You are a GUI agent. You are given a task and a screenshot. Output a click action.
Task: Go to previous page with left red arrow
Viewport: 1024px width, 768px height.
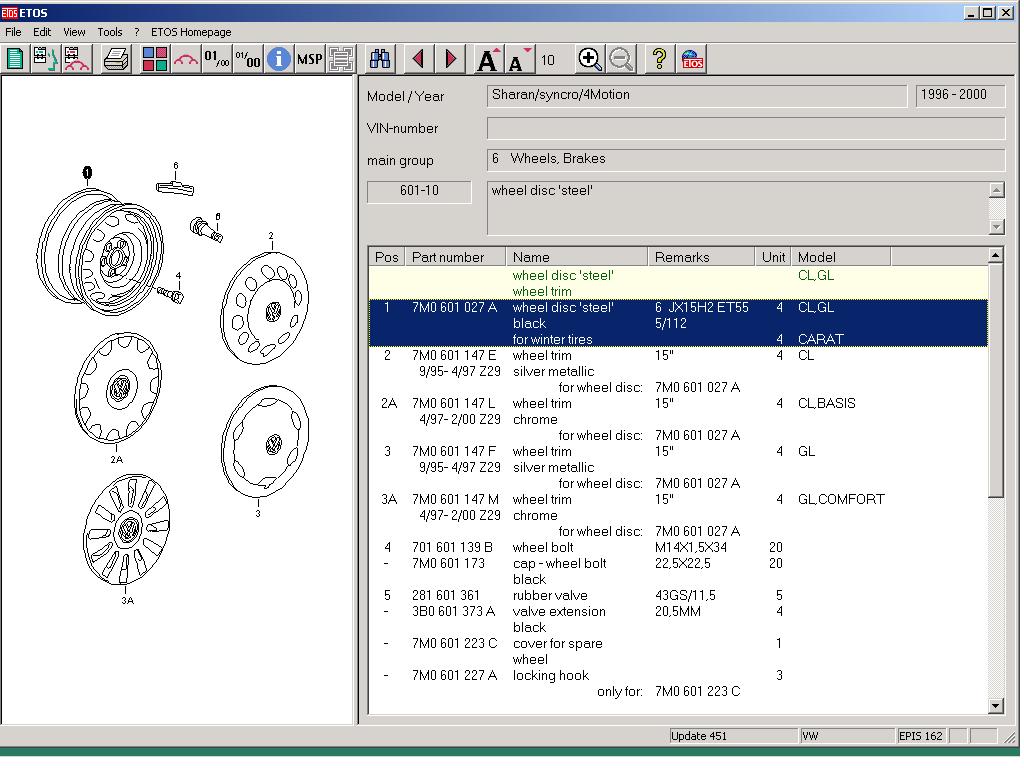point(419,59)
